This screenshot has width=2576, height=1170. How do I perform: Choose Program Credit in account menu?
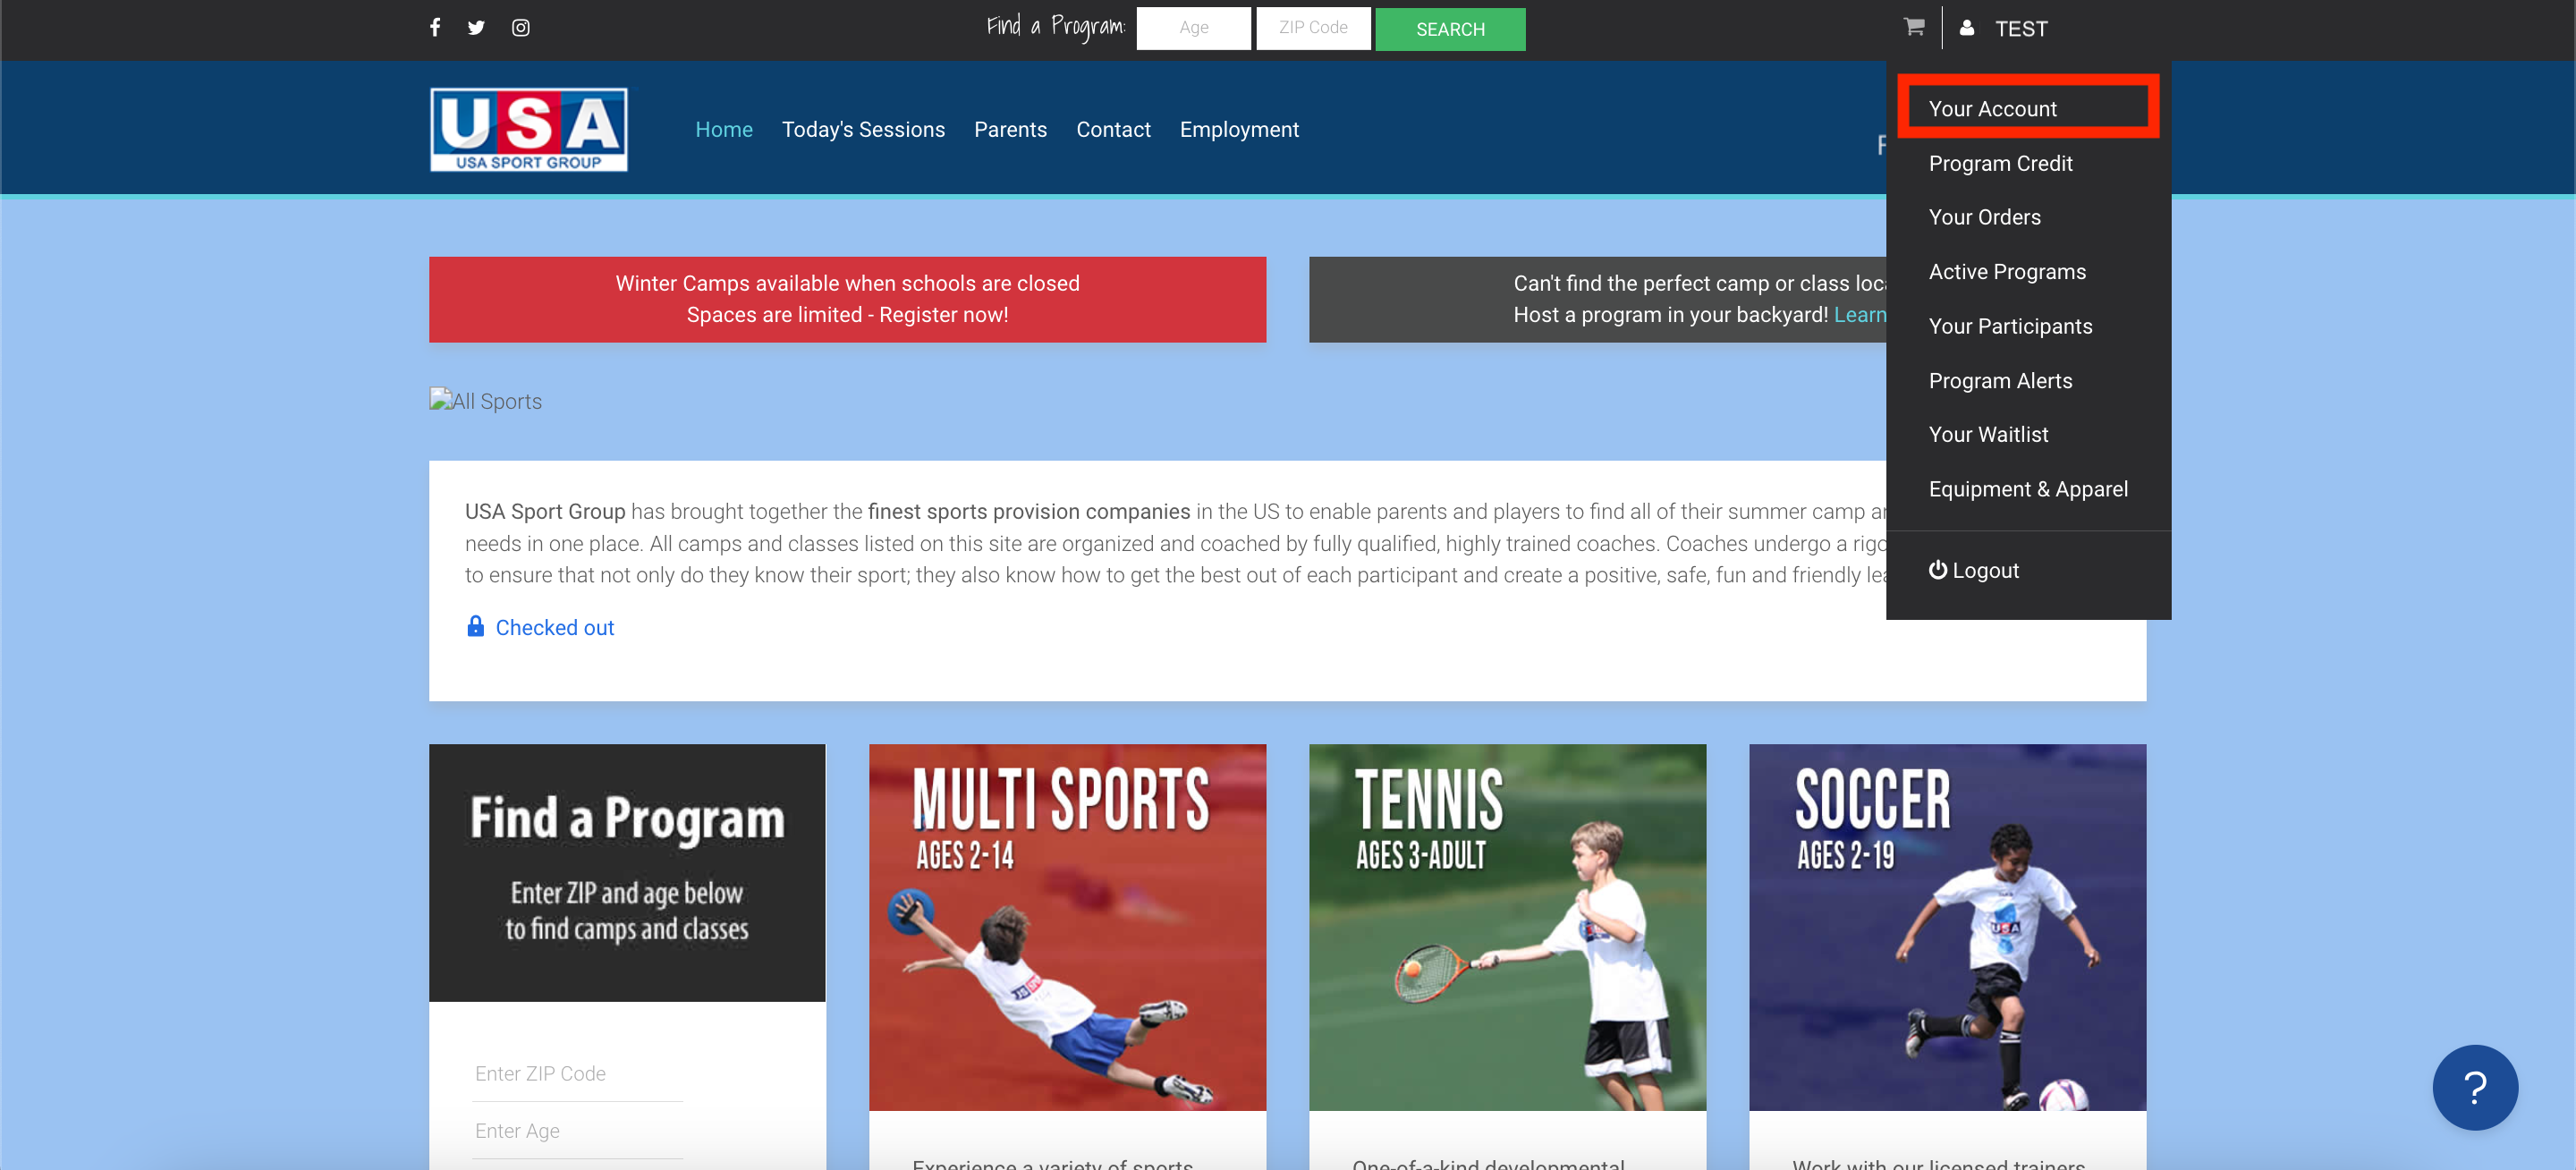[2000, 163]
